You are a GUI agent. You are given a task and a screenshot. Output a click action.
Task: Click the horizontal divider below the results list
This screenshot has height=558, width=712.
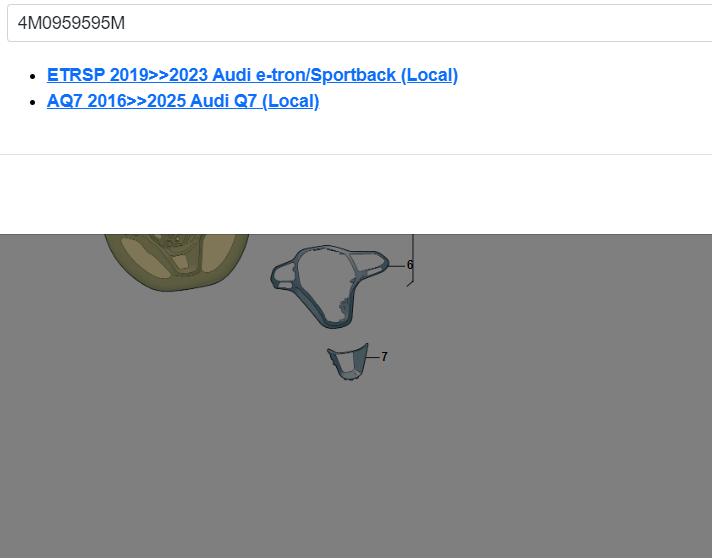pos(356,154)
